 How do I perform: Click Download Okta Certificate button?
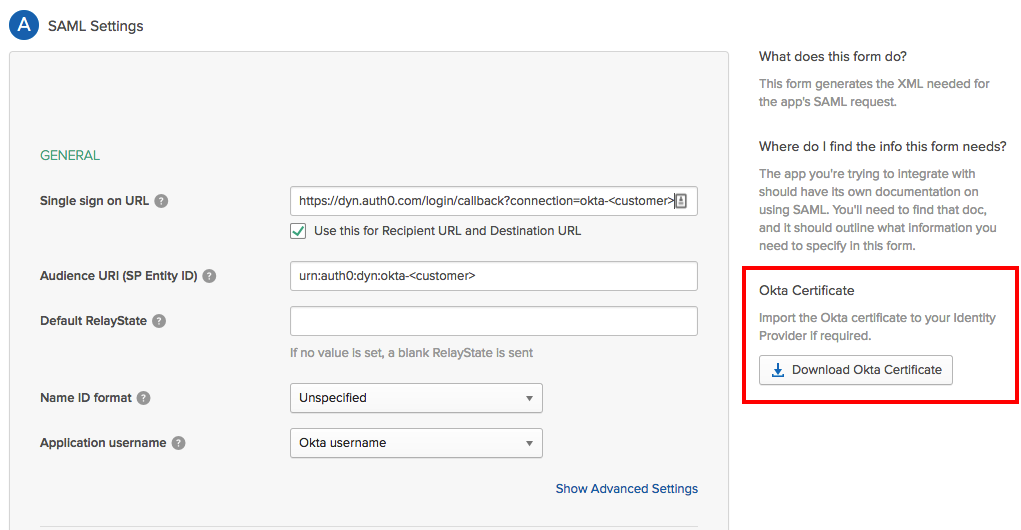click(856, 370)
